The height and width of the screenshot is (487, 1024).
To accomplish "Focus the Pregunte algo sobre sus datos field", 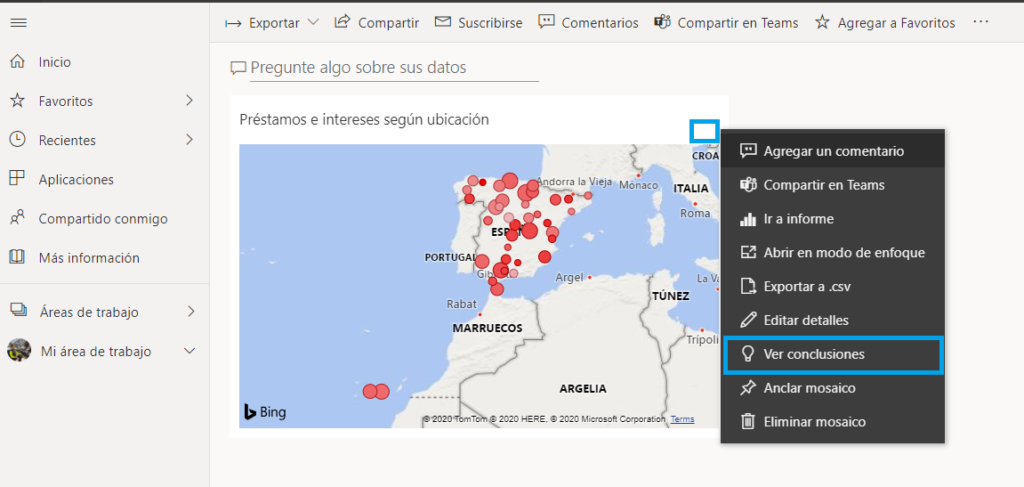I will (x=394, y=68).
